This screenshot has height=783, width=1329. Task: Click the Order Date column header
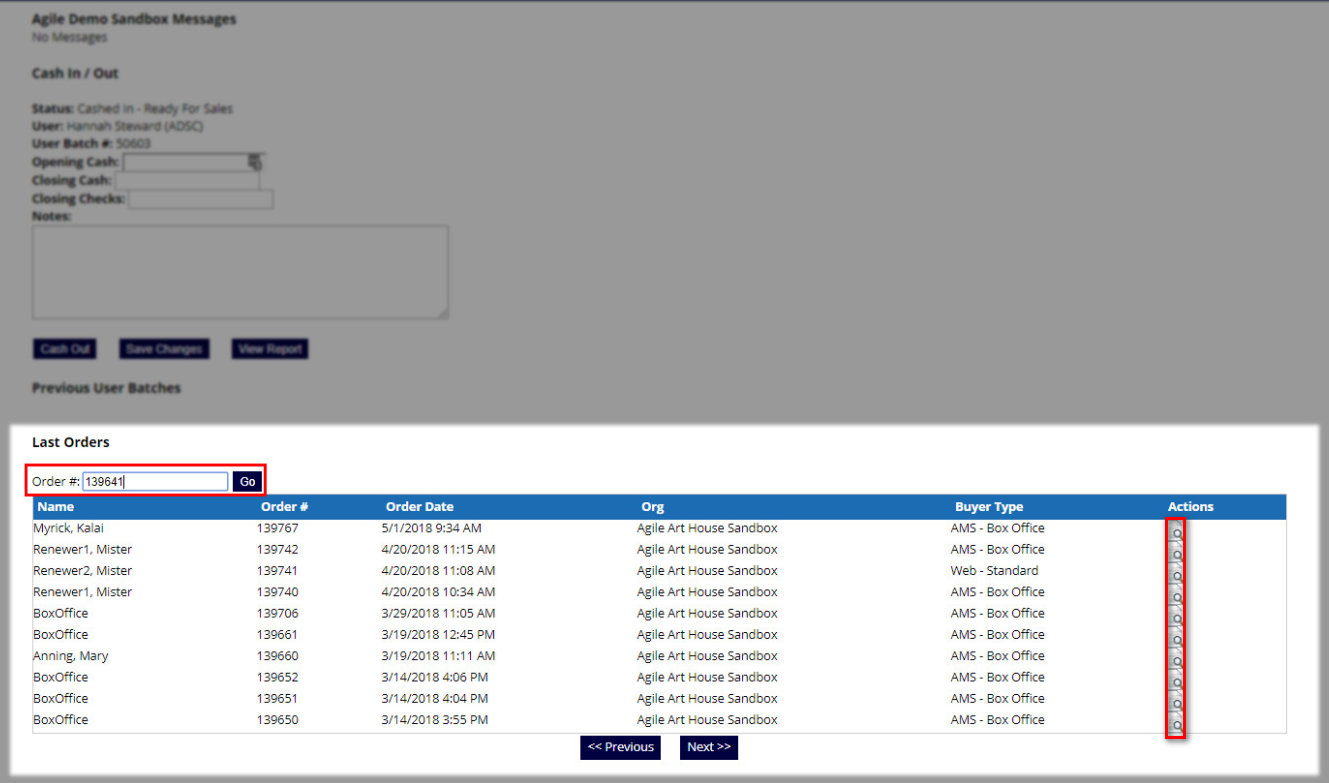pos(420,507)
